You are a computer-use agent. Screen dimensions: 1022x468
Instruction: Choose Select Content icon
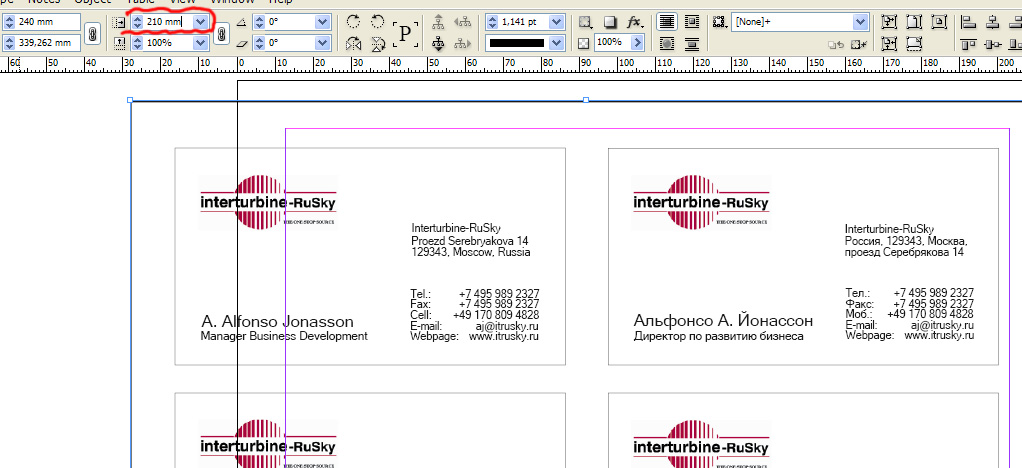pos(438,44)
